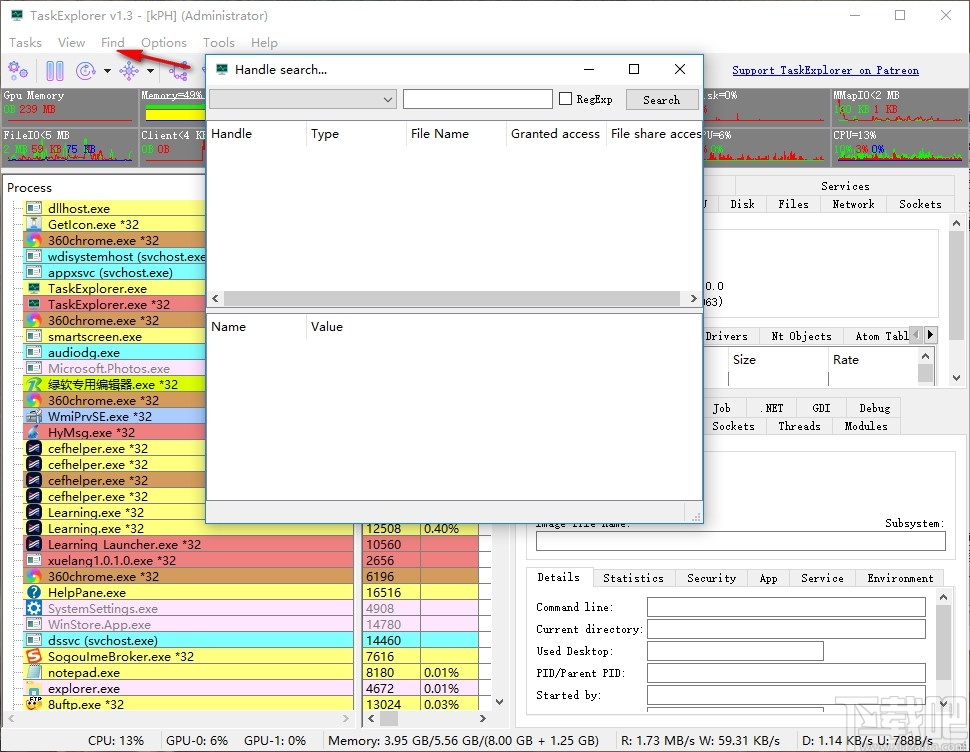Open the search type combo box
Viewport: 970px width, 752px height.
(x=303, y=99)
